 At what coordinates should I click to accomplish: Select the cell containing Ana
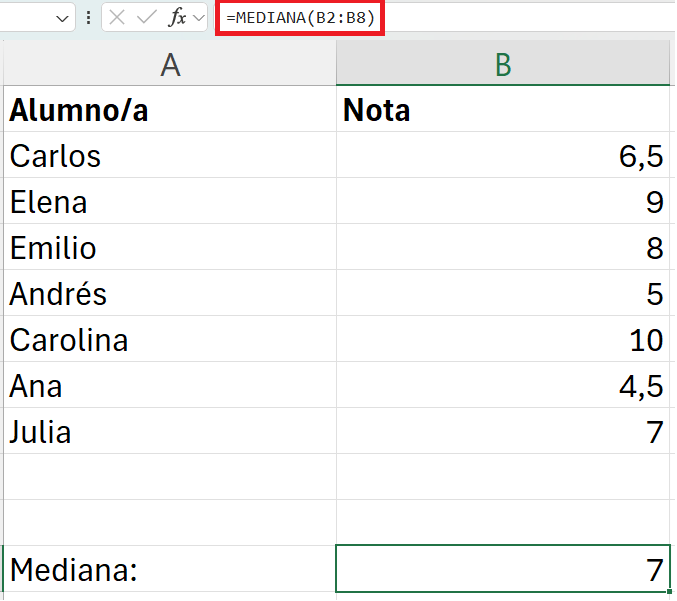pos(170,385)
